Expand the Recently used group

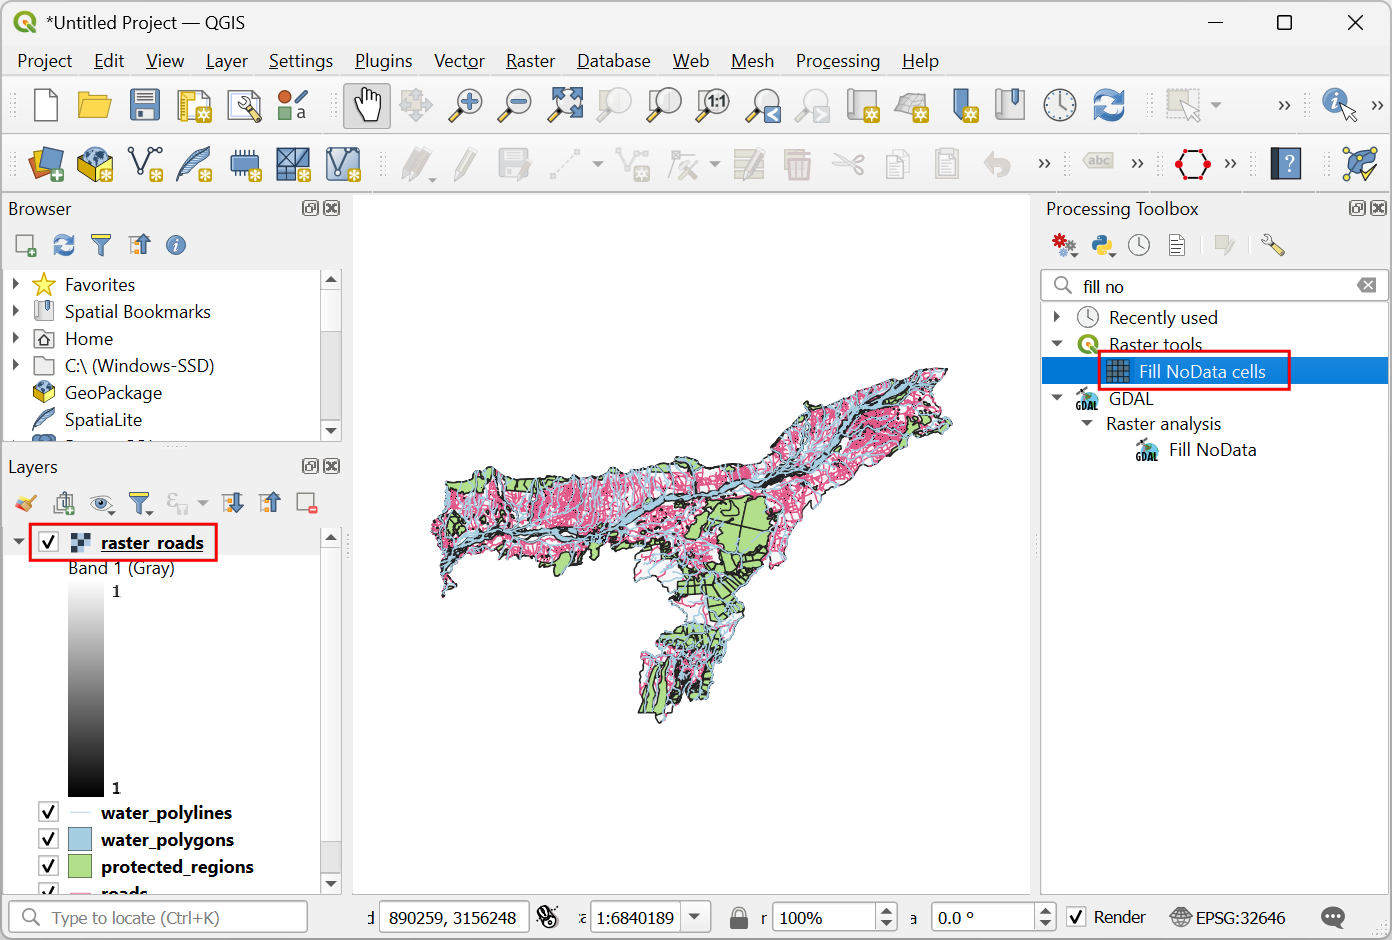point(1057,317)
